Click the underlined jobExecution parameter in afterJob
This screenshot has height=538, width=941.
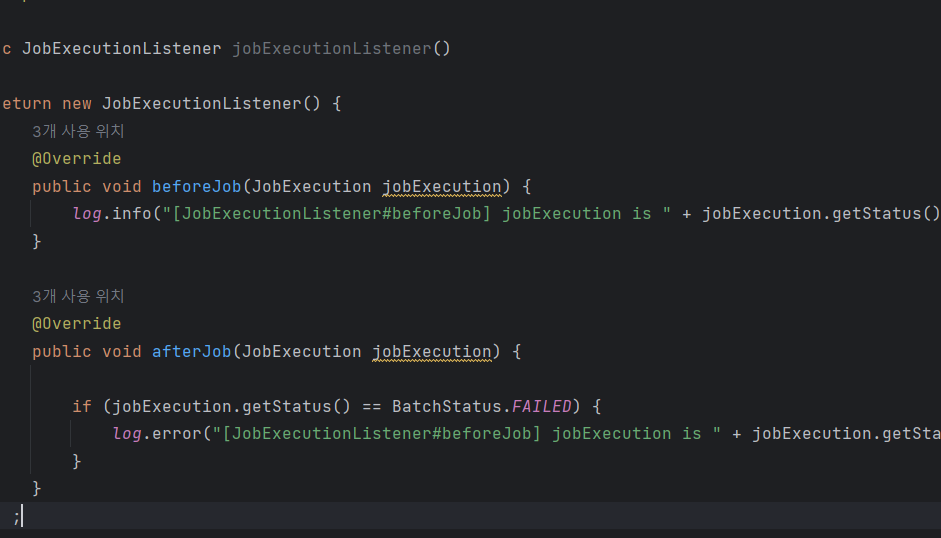click(431, 352)
